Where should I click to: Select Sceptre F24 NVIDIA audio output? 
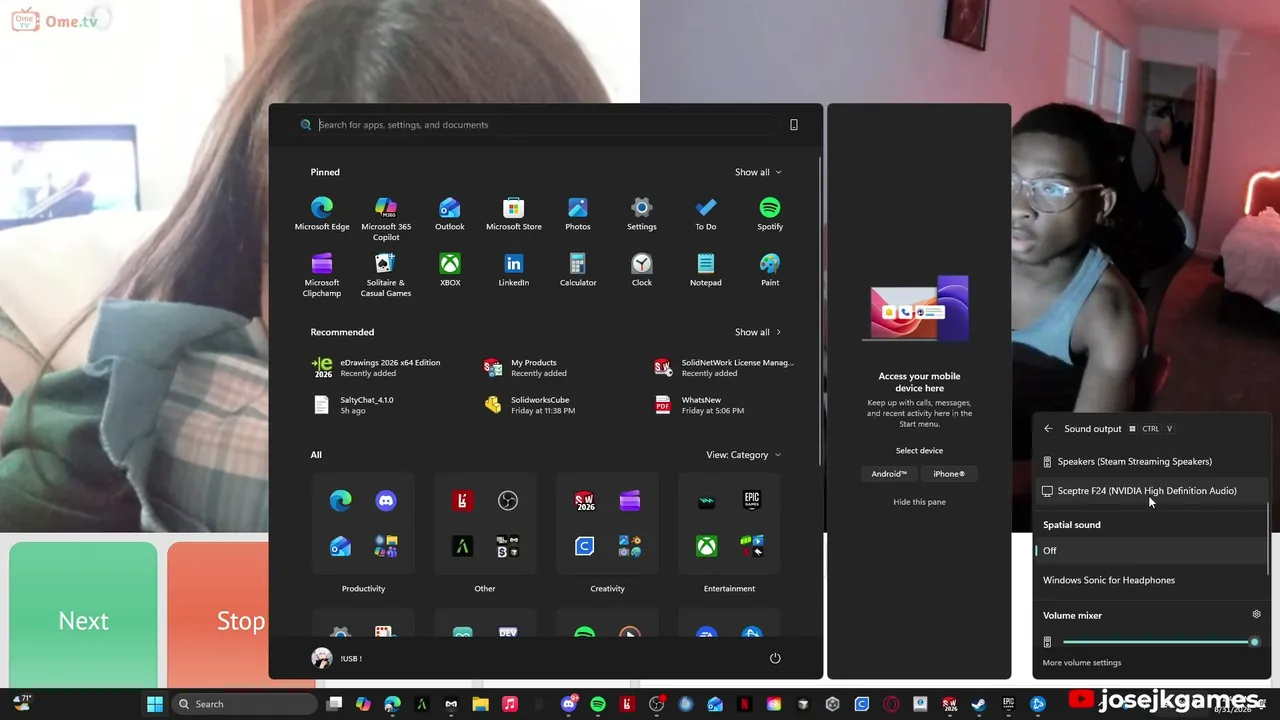pyautogui.click(x=1150, y=491)
